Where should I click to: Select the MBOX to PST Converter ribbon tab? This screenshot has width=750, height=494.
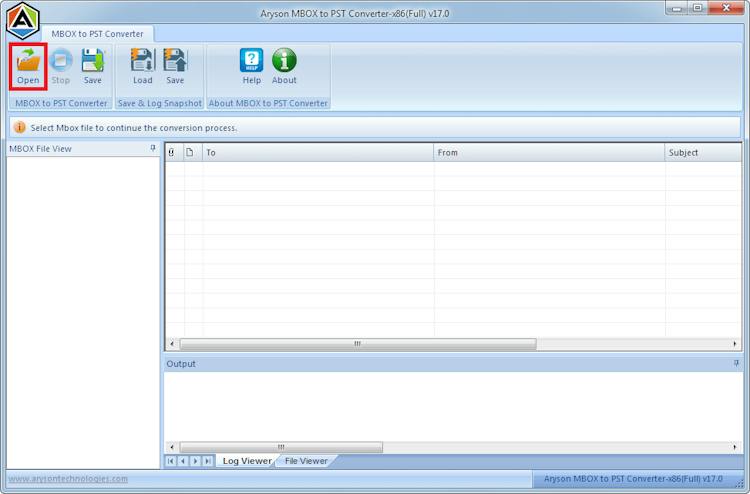[x=98, y=34]
